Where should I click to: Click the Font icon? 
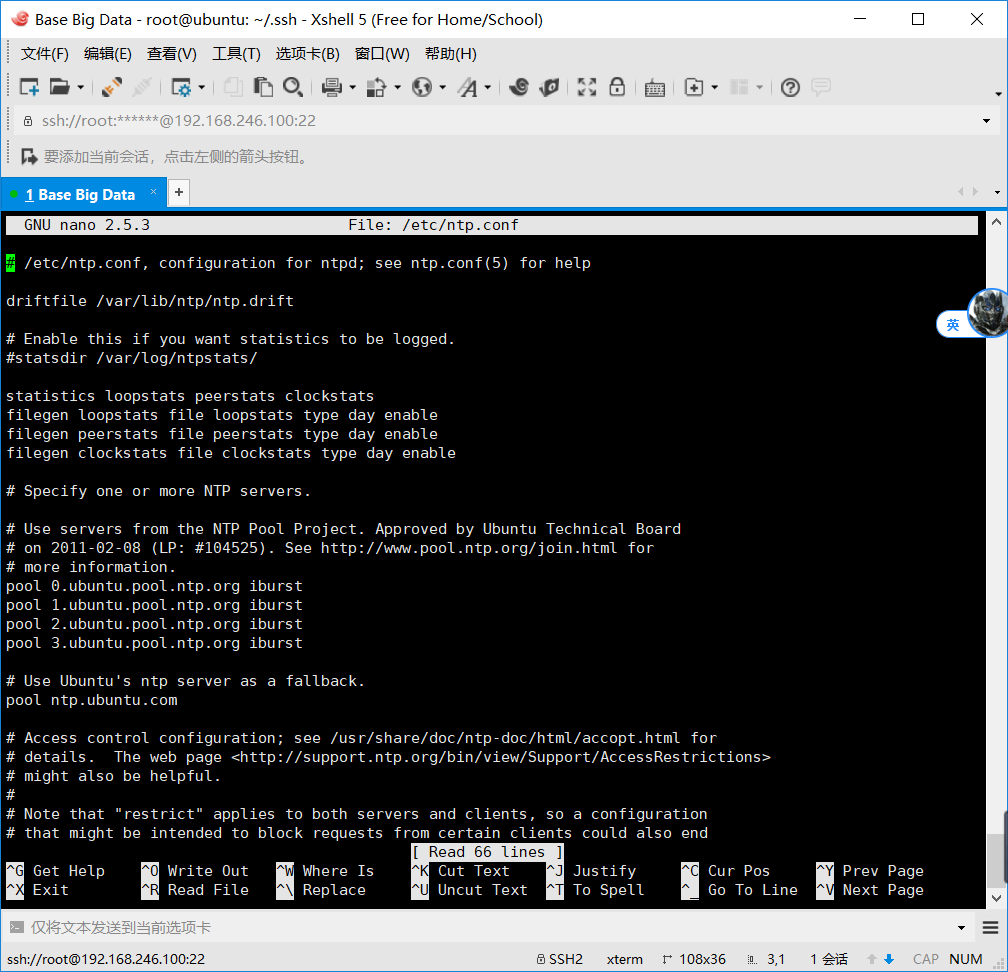[467, 87]
